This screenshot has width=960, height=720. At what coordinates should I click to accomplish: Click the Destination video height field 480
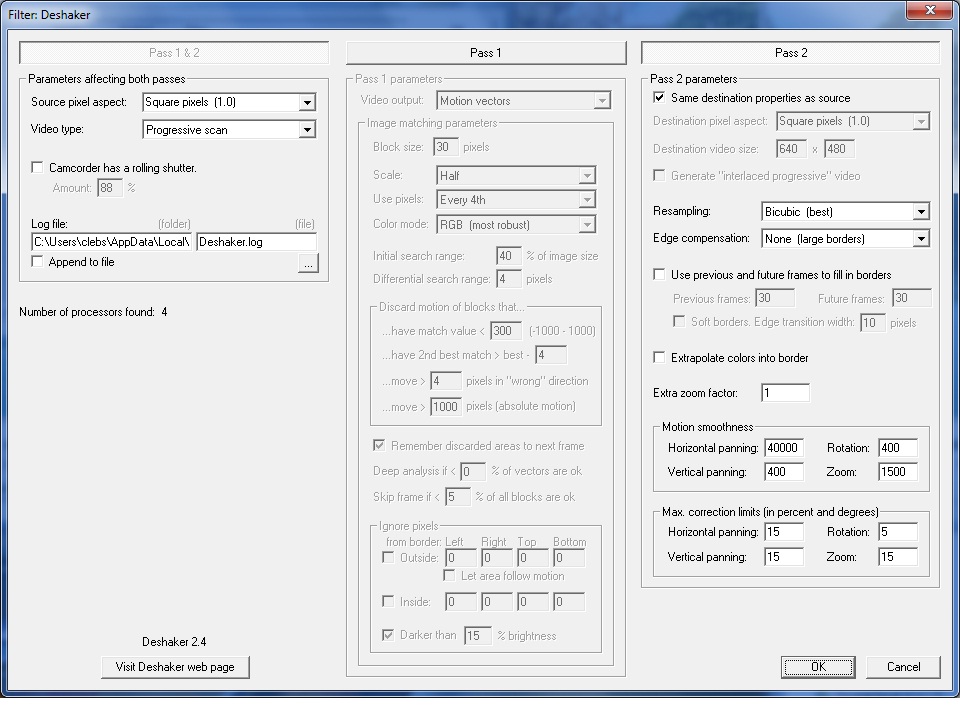pos(839,148)
